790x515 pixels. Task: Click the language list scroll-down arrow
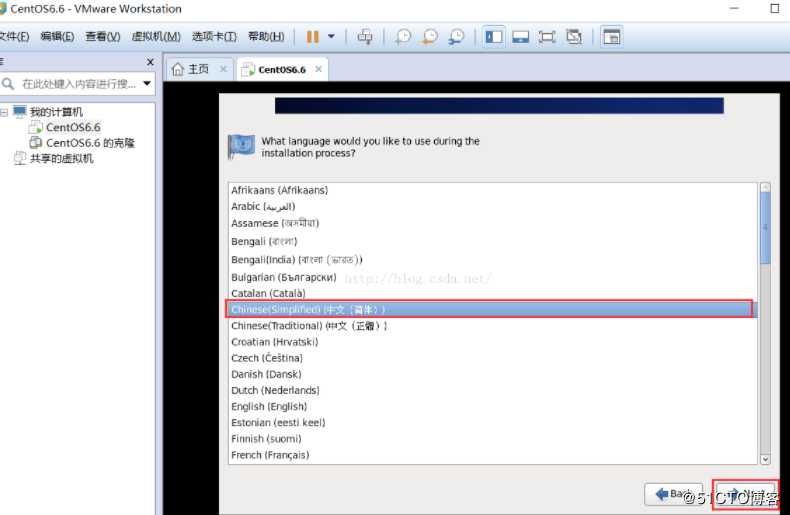[x=765, y=459]
